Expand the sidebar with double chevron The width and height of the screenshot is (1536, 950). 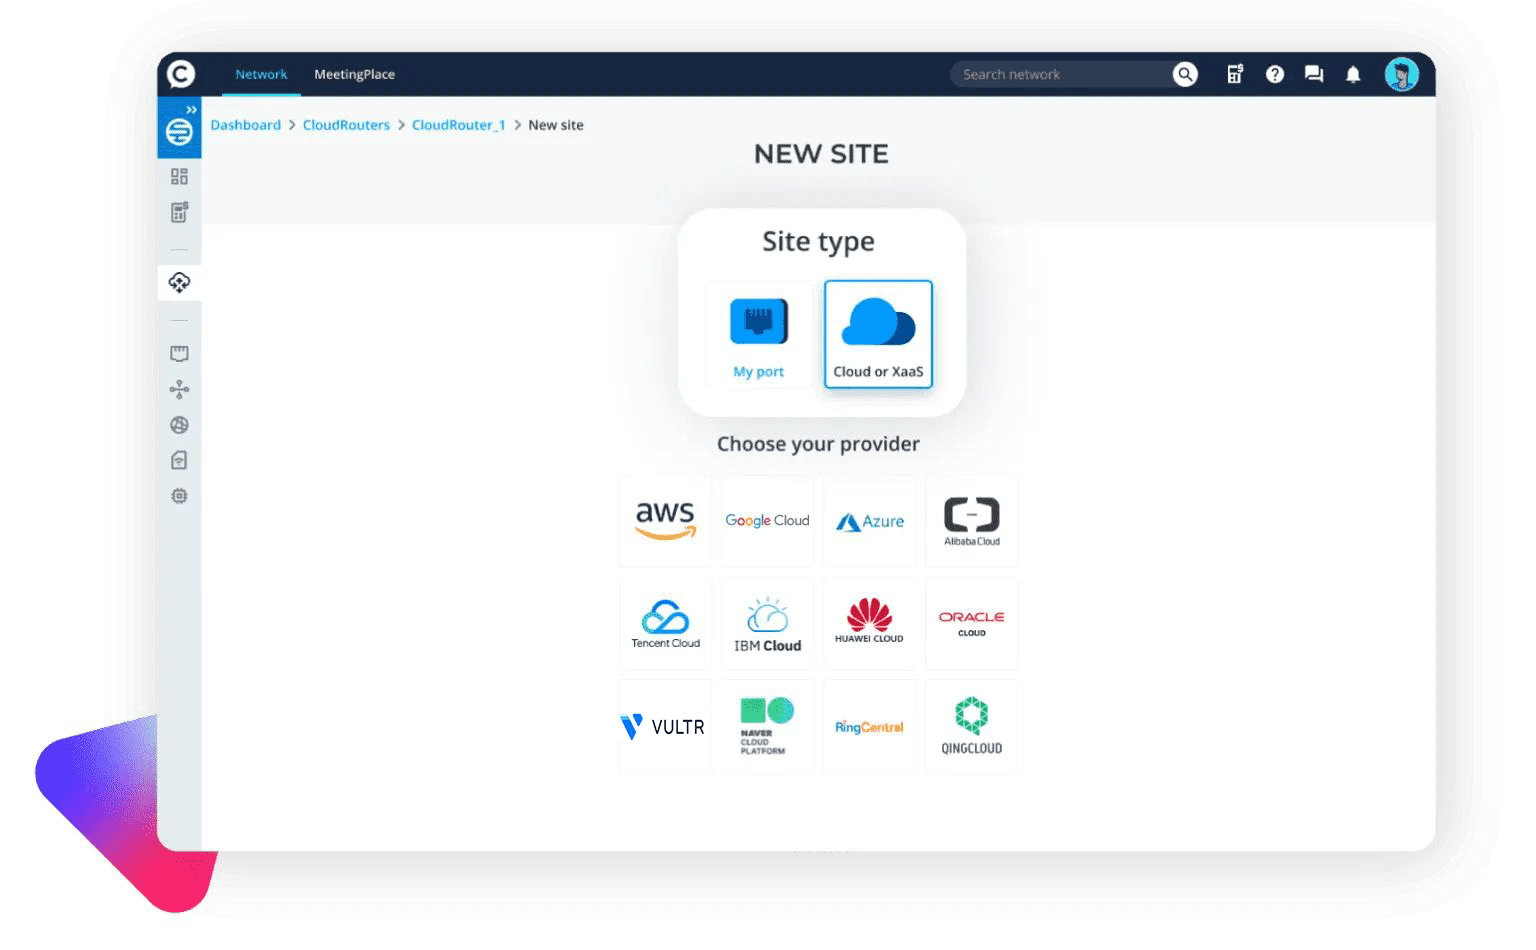(x=191, y=109)
